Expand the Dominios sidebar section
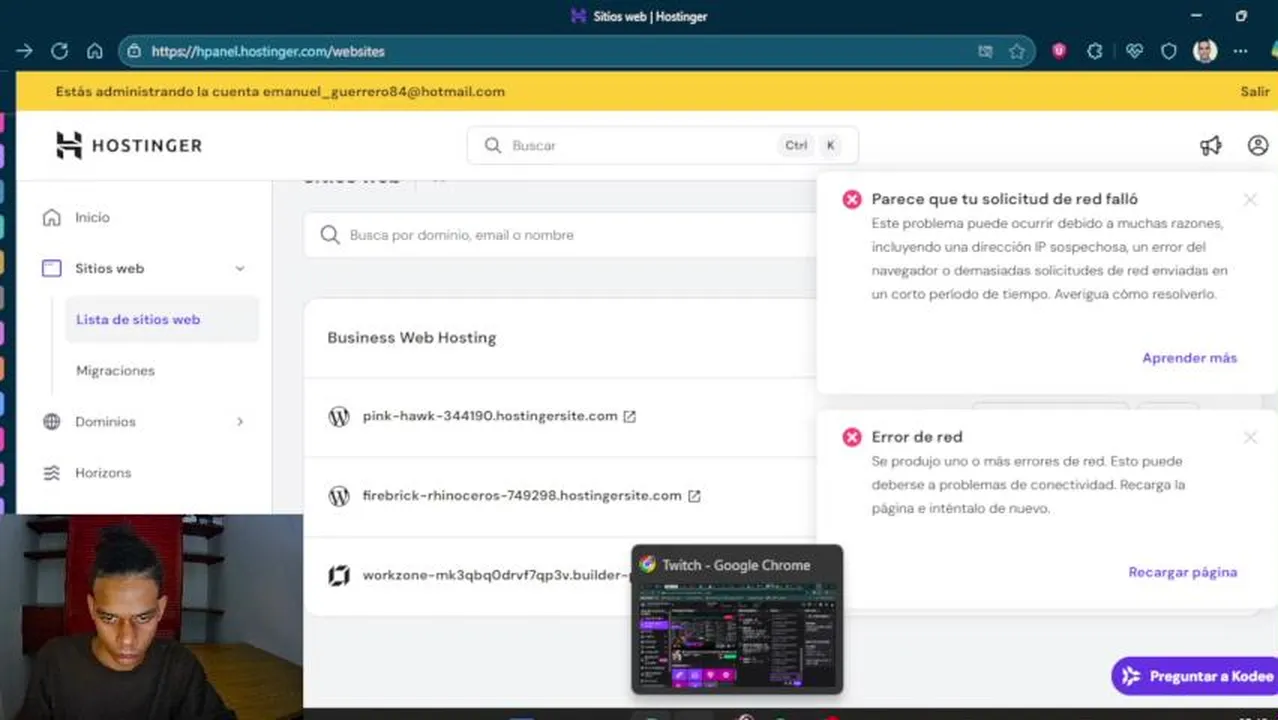 point(240,421)
